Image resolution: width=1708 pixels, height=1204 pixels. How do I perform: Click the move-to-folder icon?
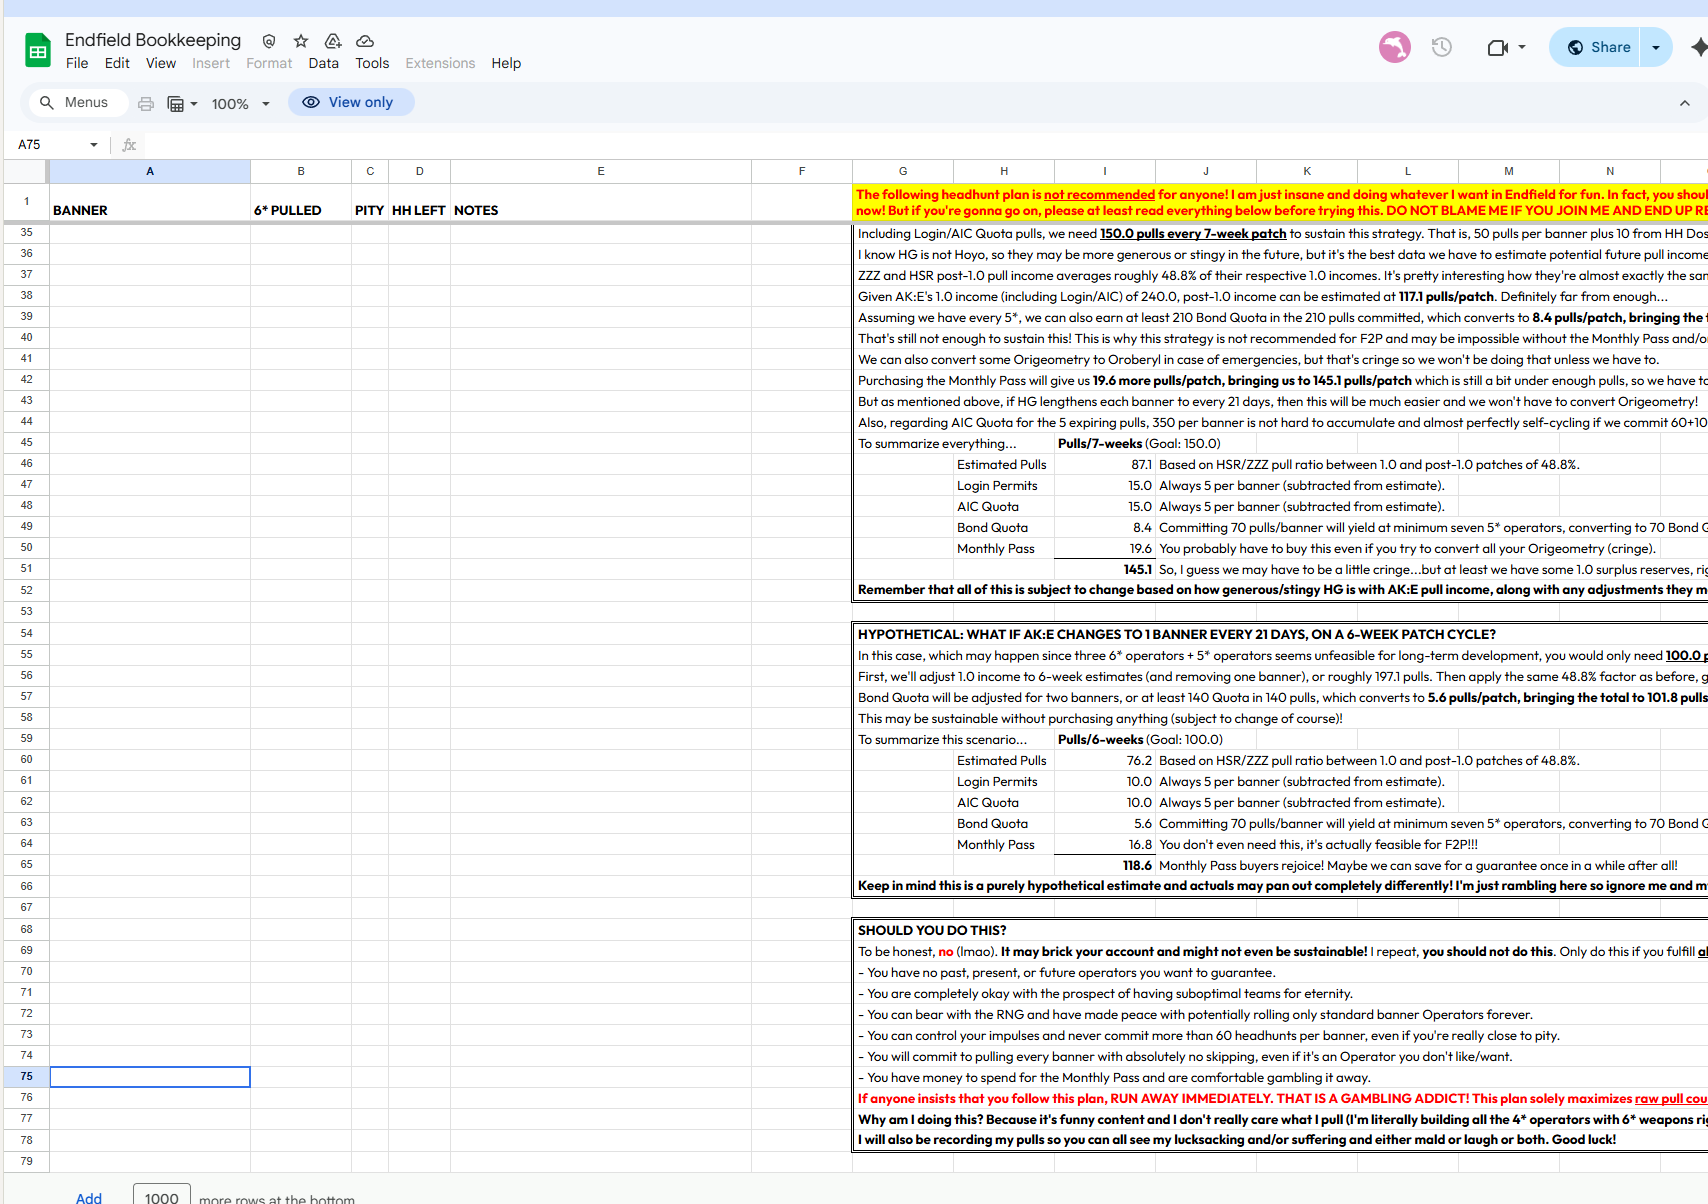pyautogui.click(x=332, y=40)
